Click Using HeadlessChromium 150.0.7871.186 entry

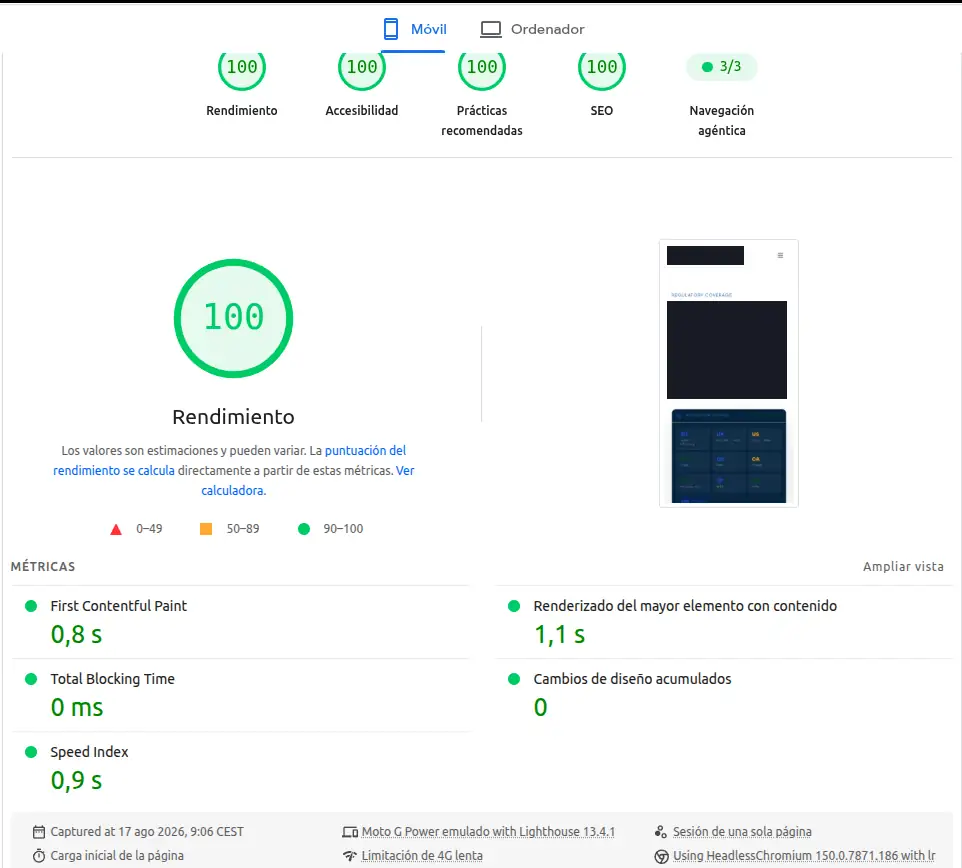pos(804,856)
